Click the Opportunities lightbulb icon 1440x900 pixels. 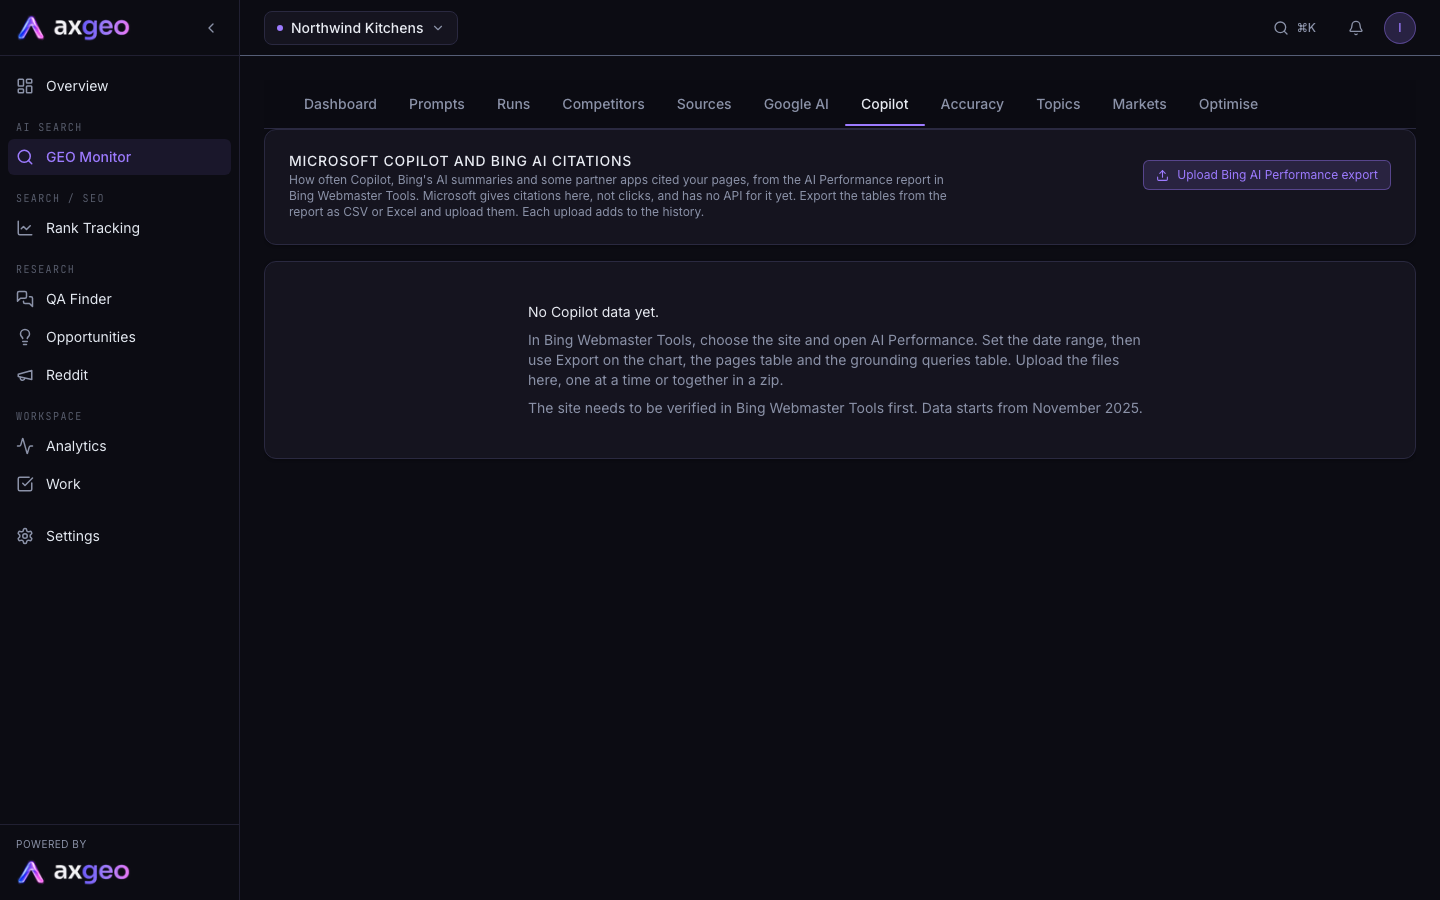[x=25, y=337]
